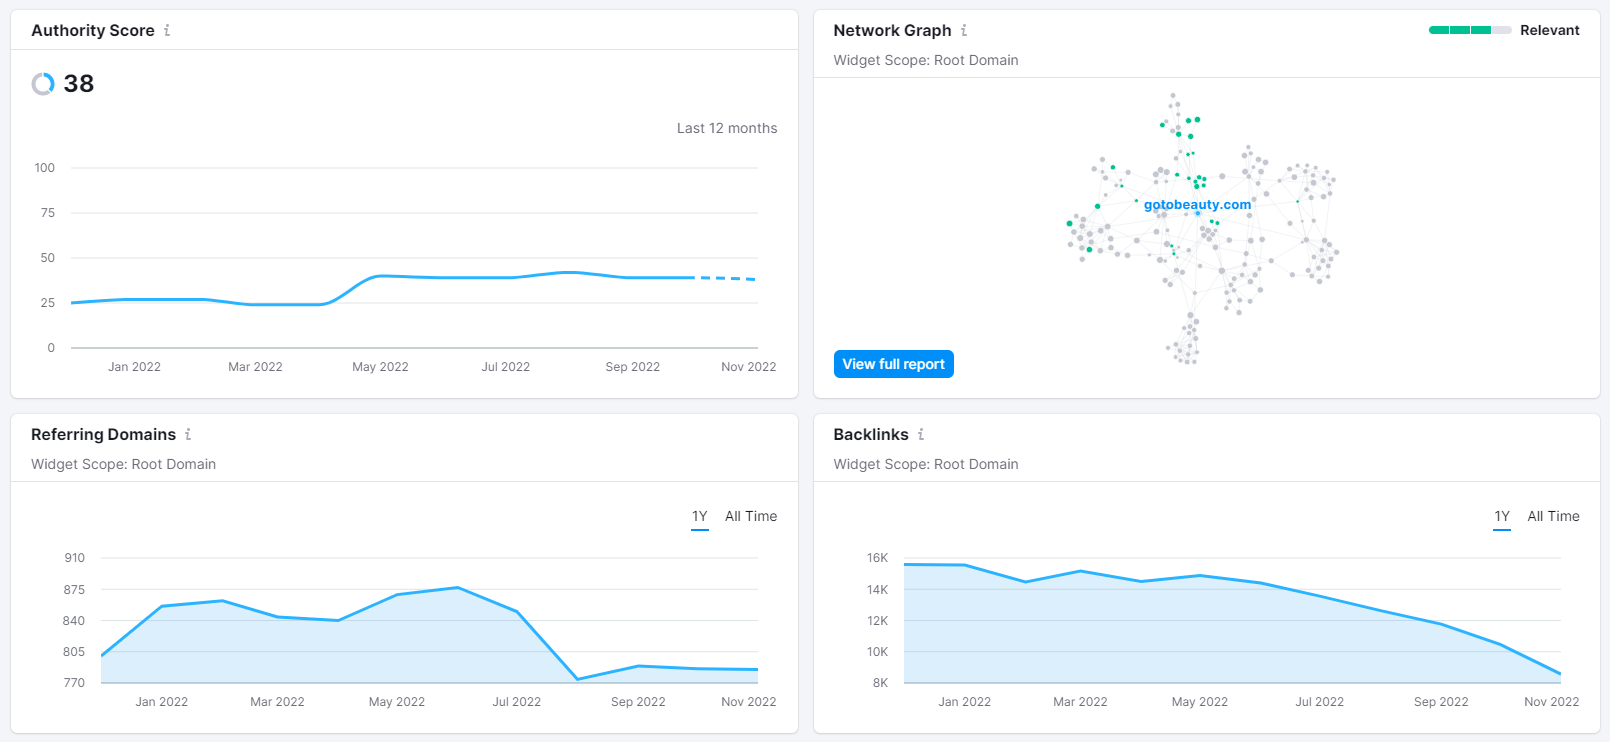
Task: Click the Backlinks widget title
Action: pyautogui.click(x=871, y=434)
